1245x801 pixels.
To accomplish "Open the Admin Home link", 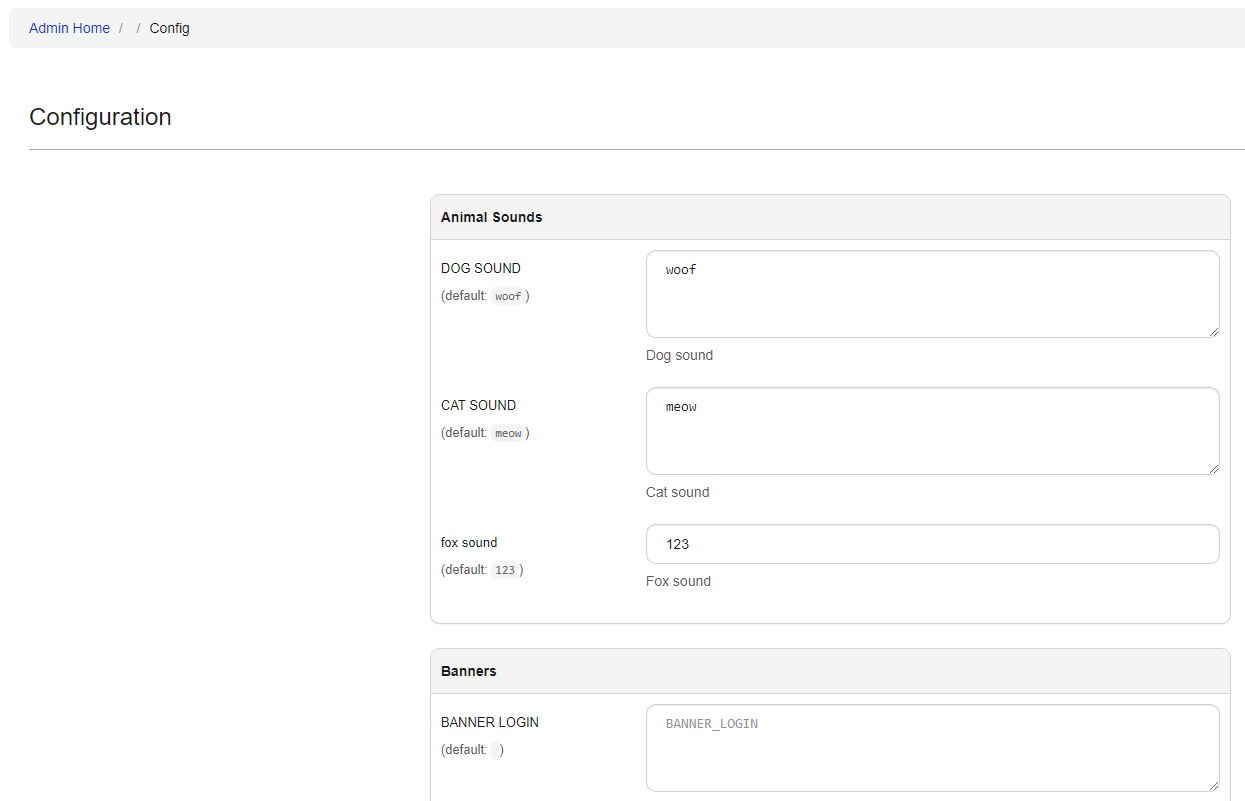I will point(69,27).
